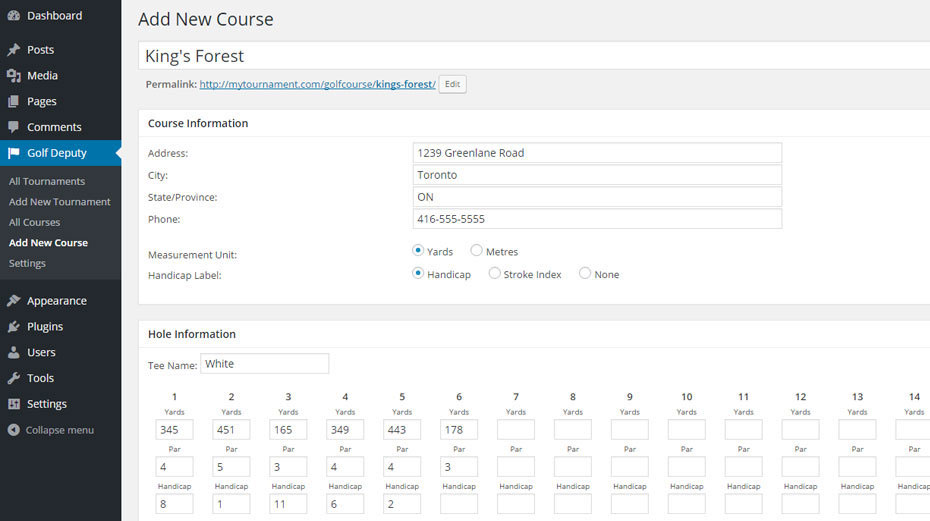Click hole 2 yards field 451
Viewport: 930px width, 521px height.
[x=231, y=430]
